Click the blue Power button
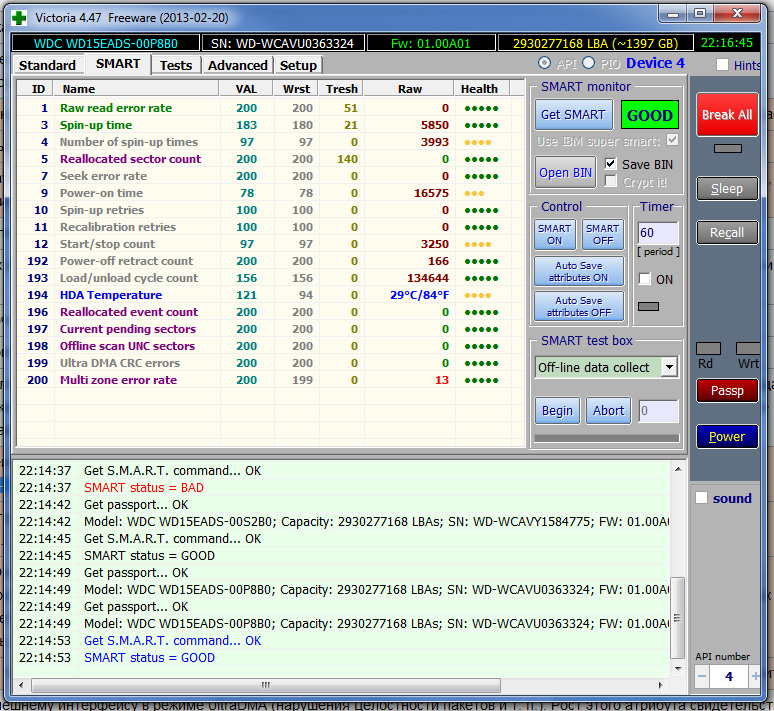 727,437
